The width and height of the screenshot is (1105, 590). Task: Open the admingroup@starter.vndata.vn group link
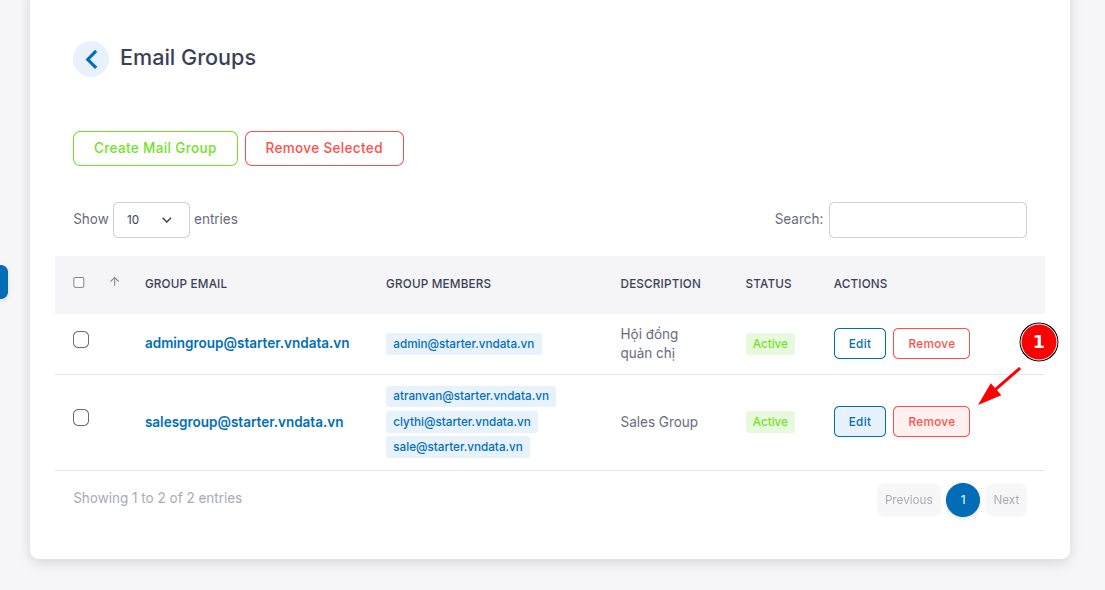coord(247,343)
